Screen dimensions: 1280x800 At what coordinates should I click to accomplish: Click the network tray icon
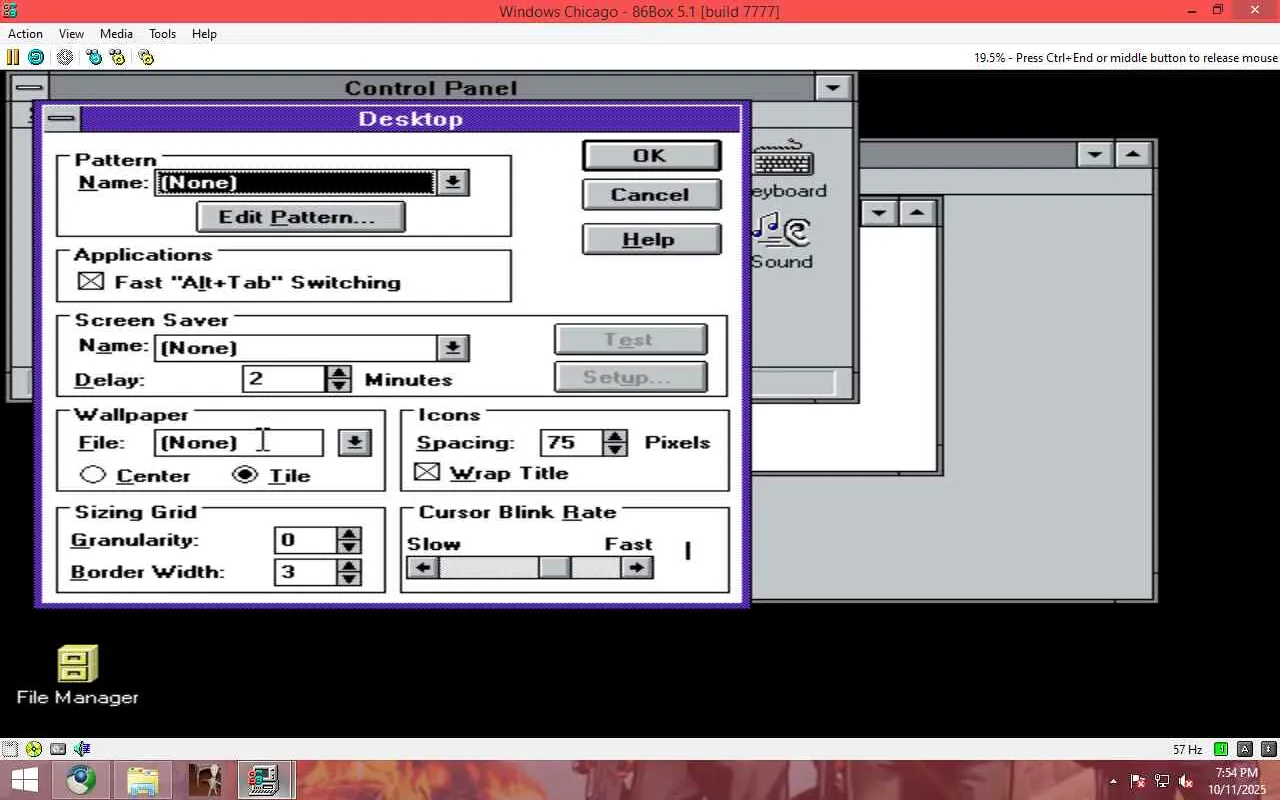click(x=1162, y=781)
